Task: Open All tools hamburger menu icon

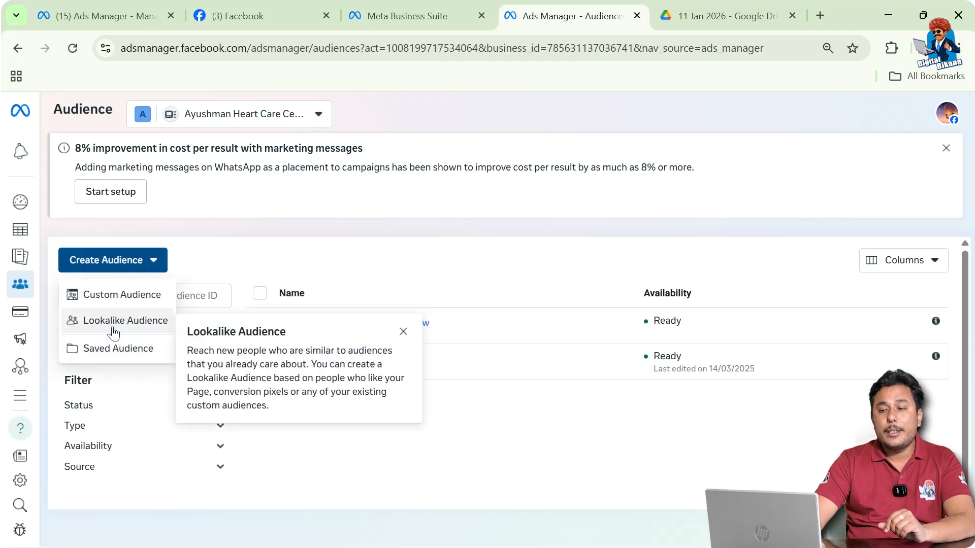Action: [x=20, y=396]
